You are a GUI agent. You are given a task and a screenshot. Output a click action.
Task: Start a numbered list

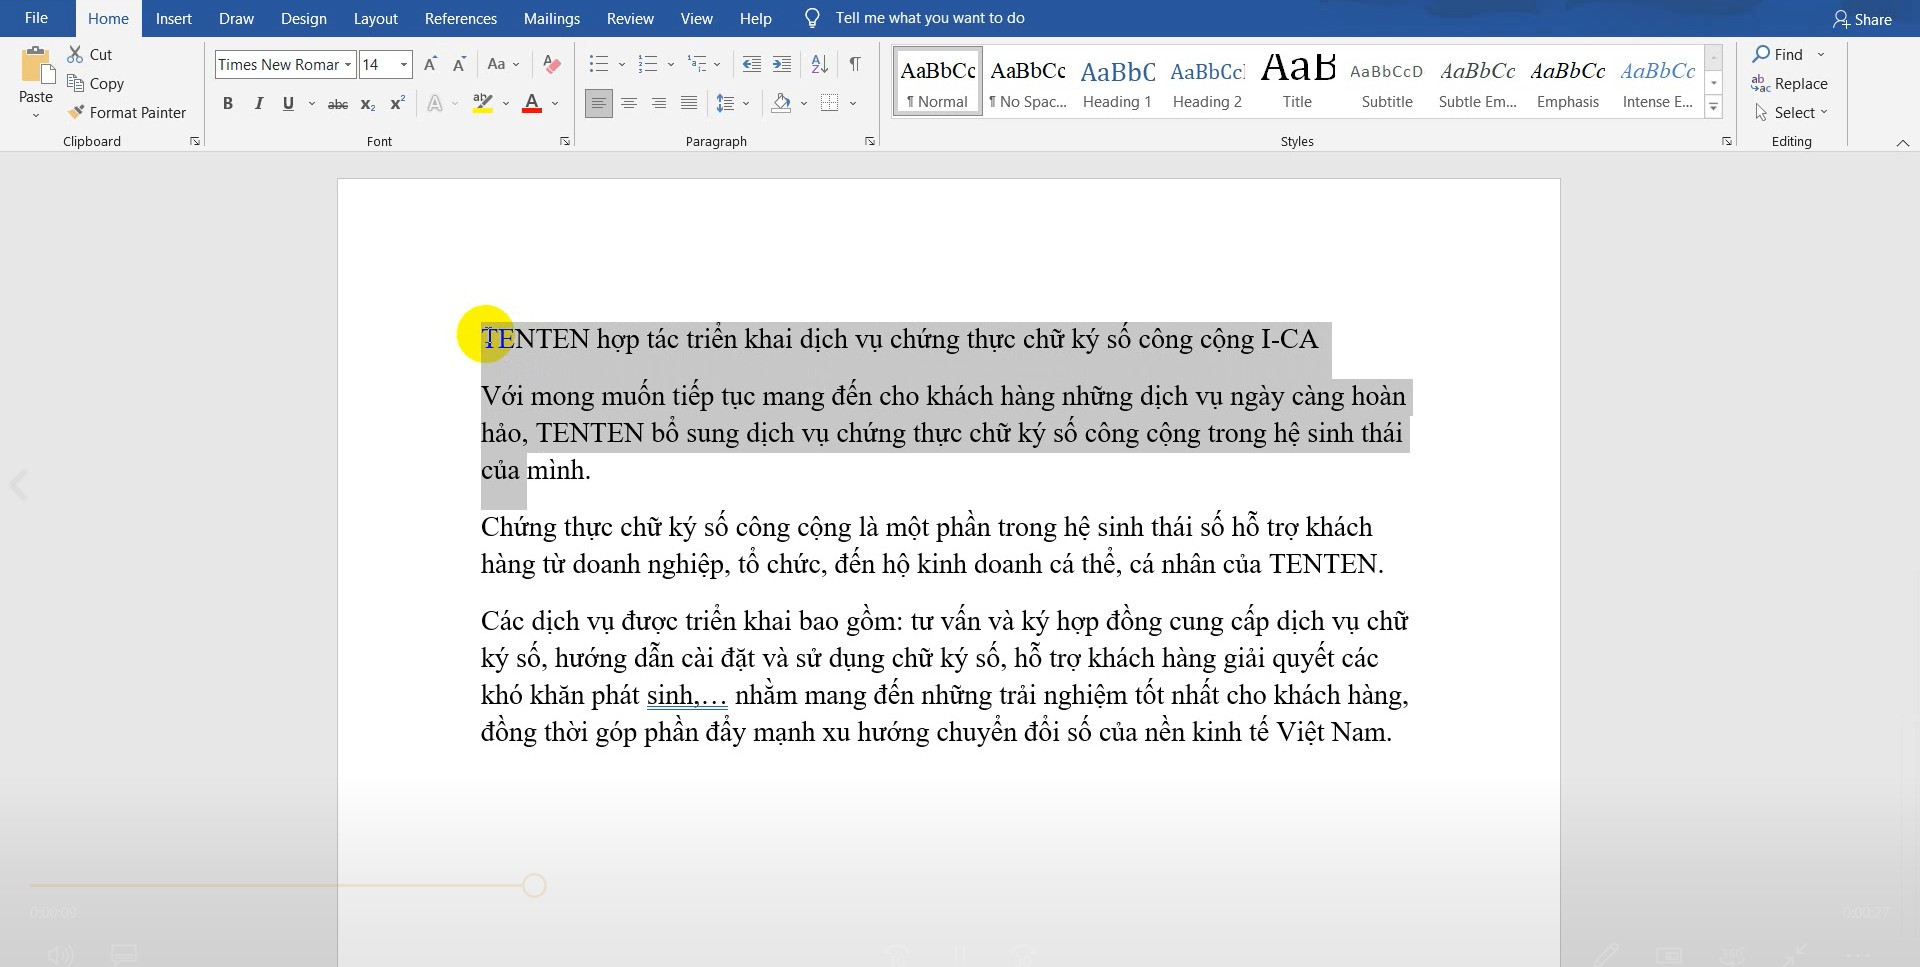[x=648, y=64]
